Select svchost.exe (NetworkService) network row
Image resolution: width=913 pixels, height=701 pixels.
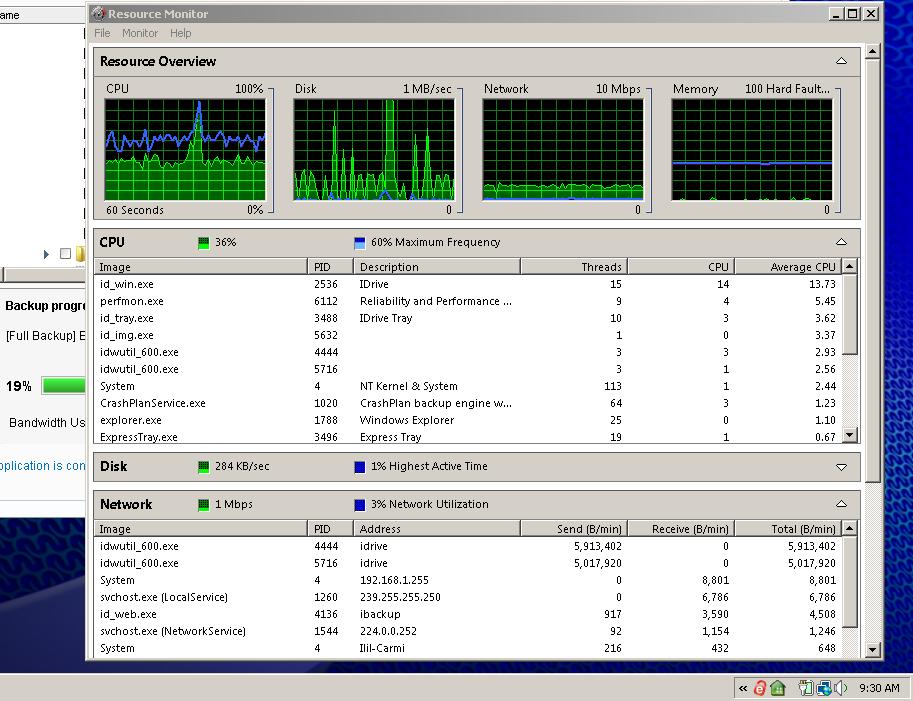click(x=468, y=631)
